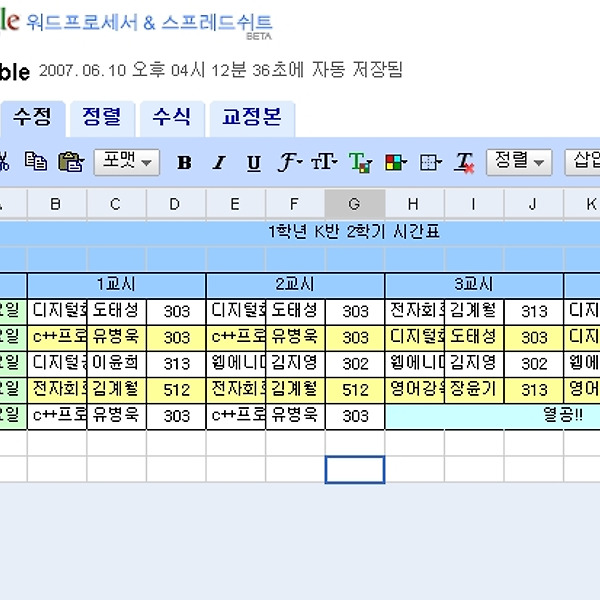Toggle underline formatting
This screenshot has height=600, width=600.
(x=253, y=163)
